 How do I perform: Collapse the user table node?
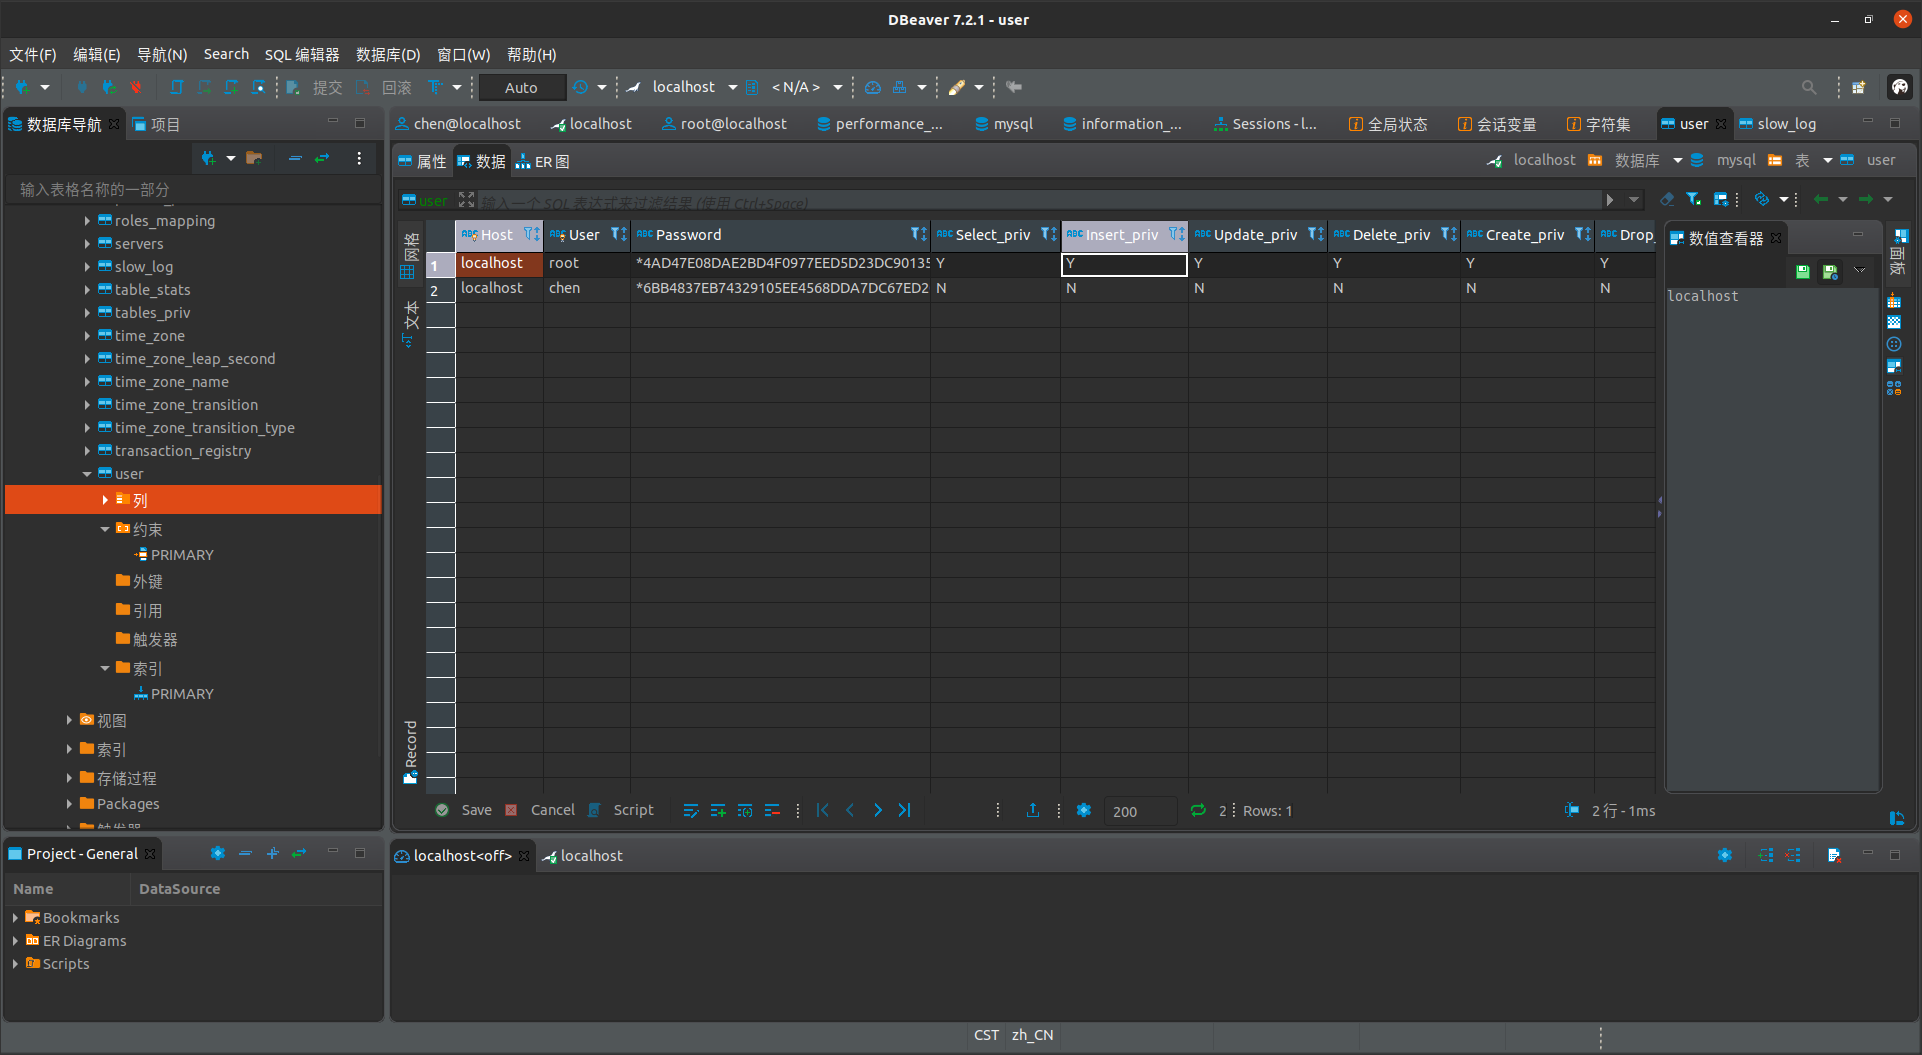pyautogui.click(x=87, y=474)
